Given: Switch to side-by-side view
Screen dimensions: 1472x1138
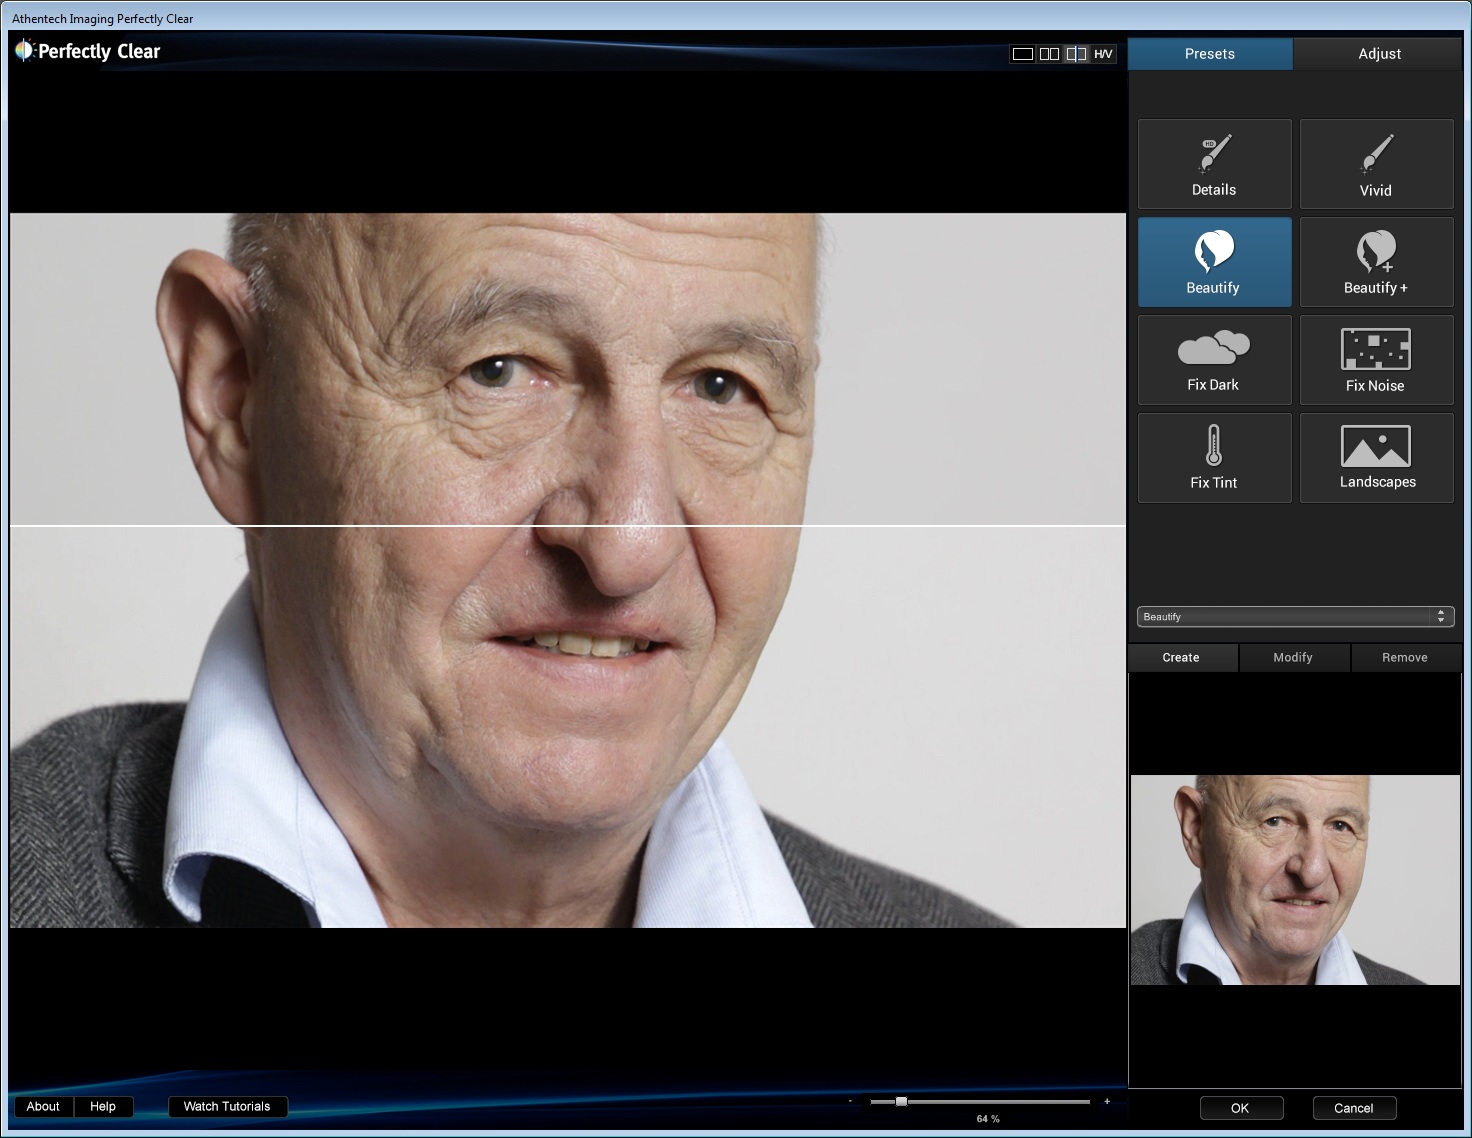Looking at the screenshot, I should pos(1049,54).
